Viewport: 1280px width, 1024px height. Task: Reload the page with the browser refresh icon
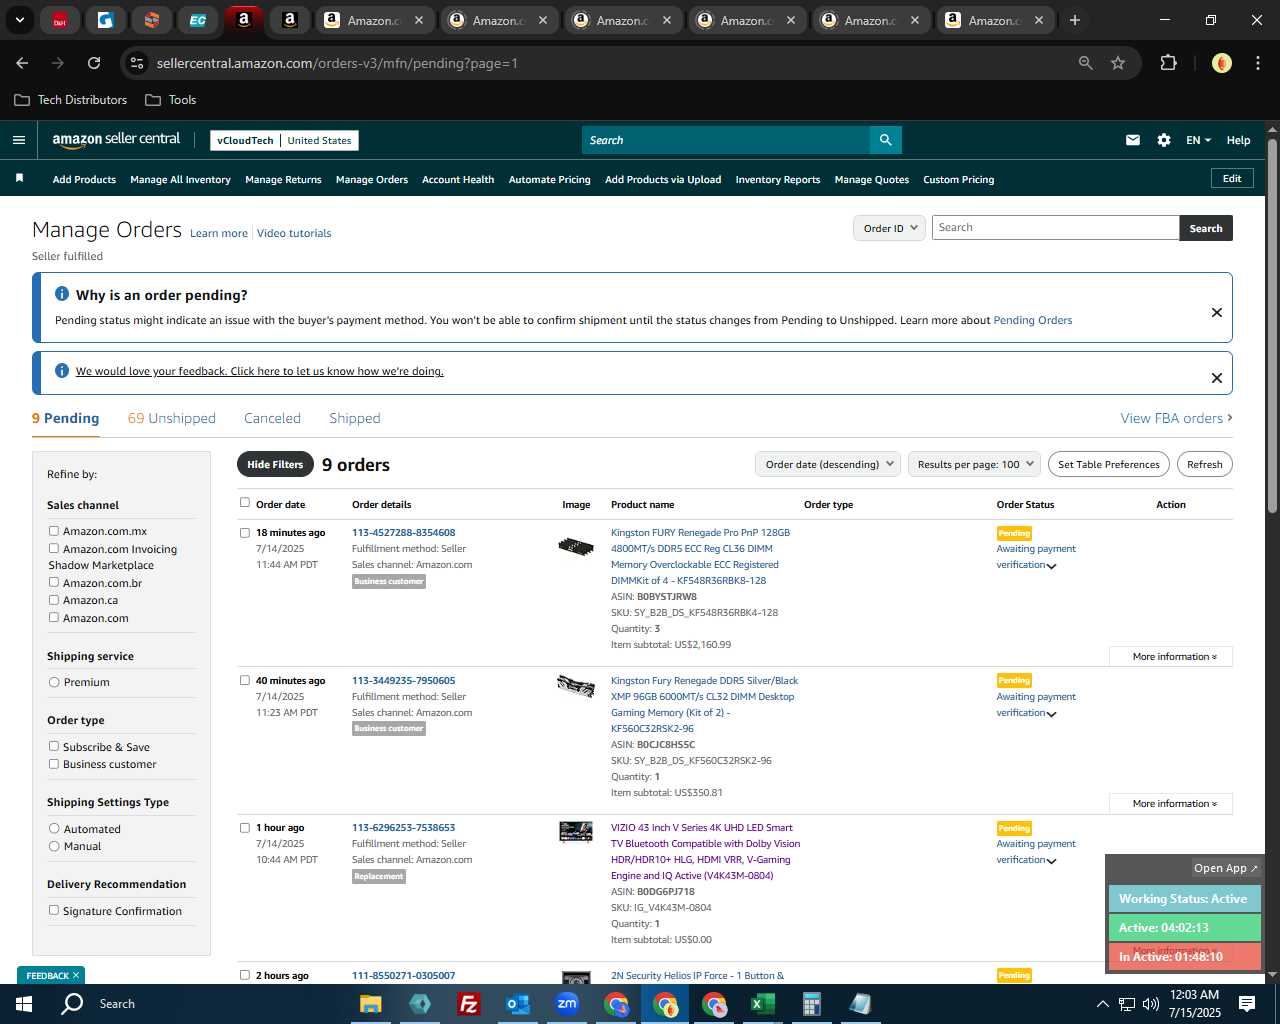tap(94, 63)
